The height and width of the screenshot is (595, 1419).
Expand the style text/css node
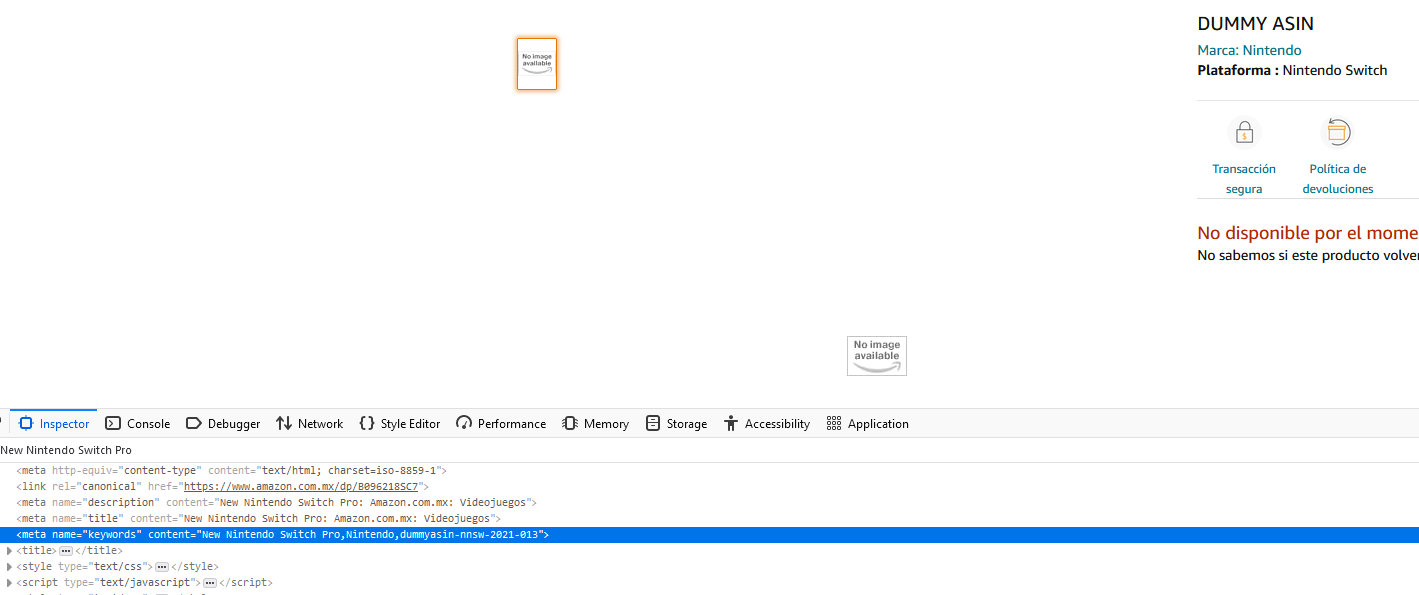coord(10,567)
